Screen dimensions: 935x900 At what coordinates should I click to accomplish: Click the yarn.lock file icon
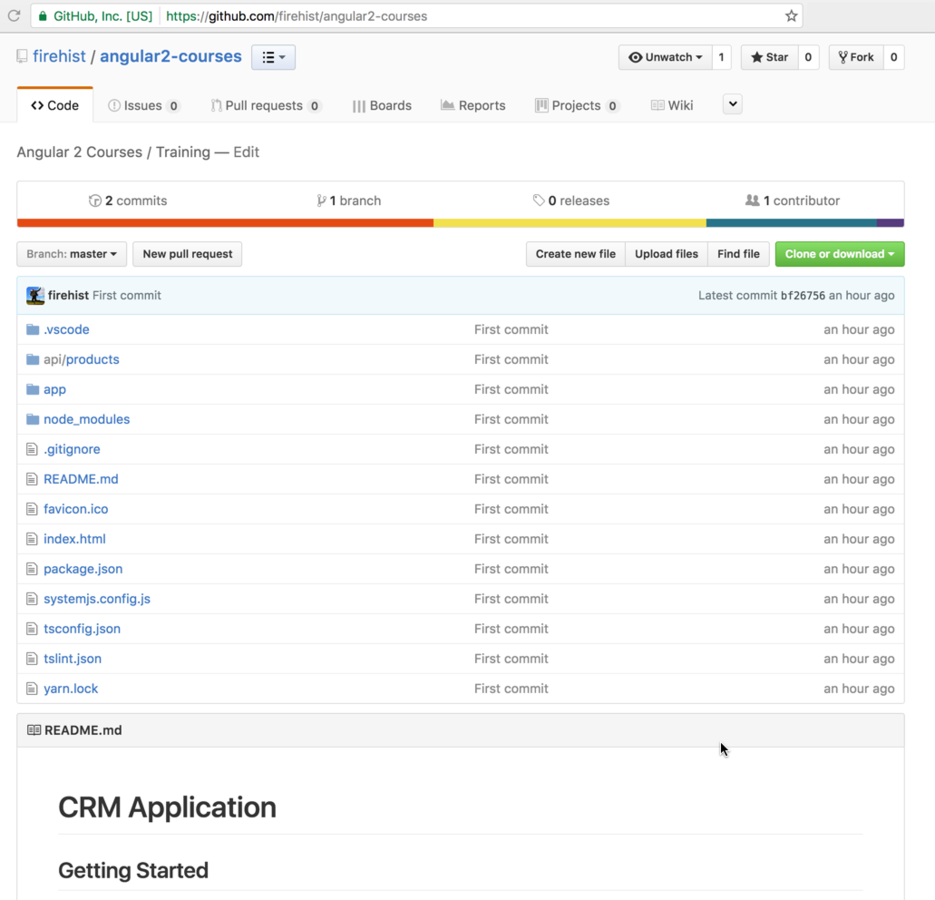[x=32, y=688]
